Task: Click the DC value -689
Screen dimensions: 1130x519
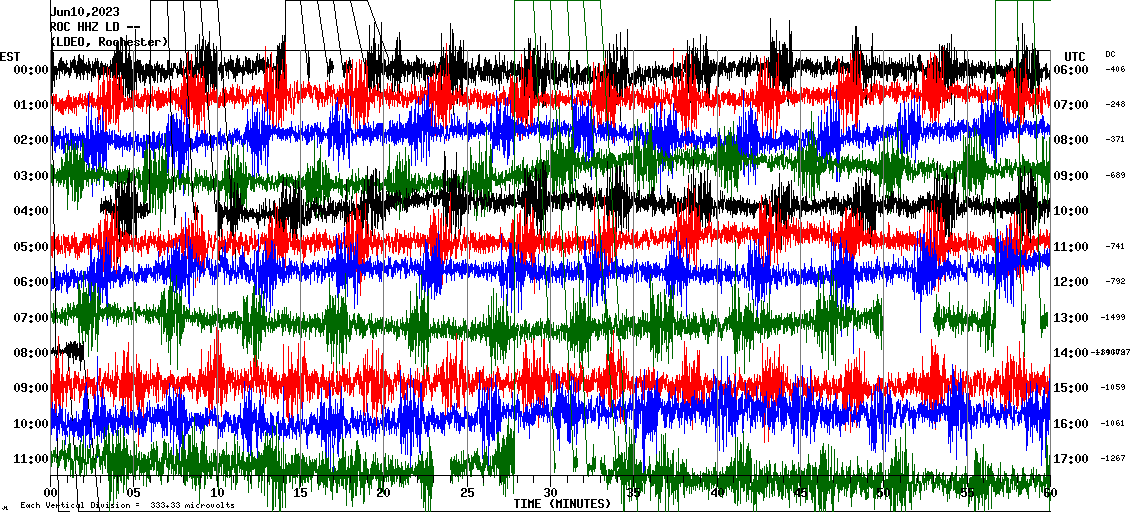Action: coord(1115,176)
